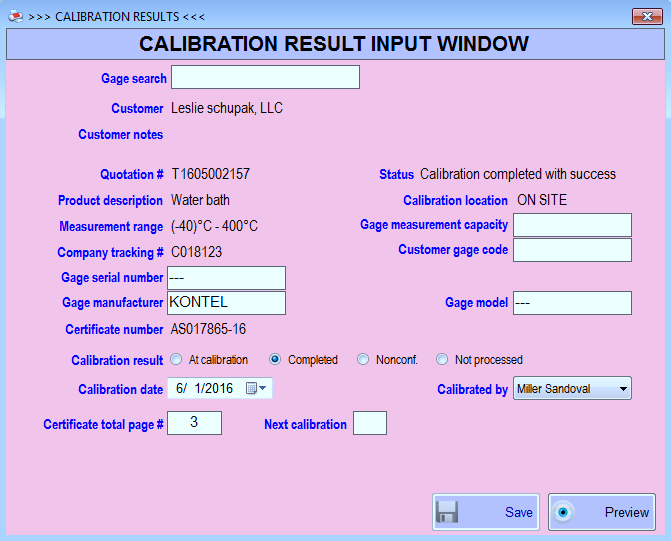The image size is (671, 541).
Task: Click the calibration date 6/ 1/2016 value
Action: 205,388
